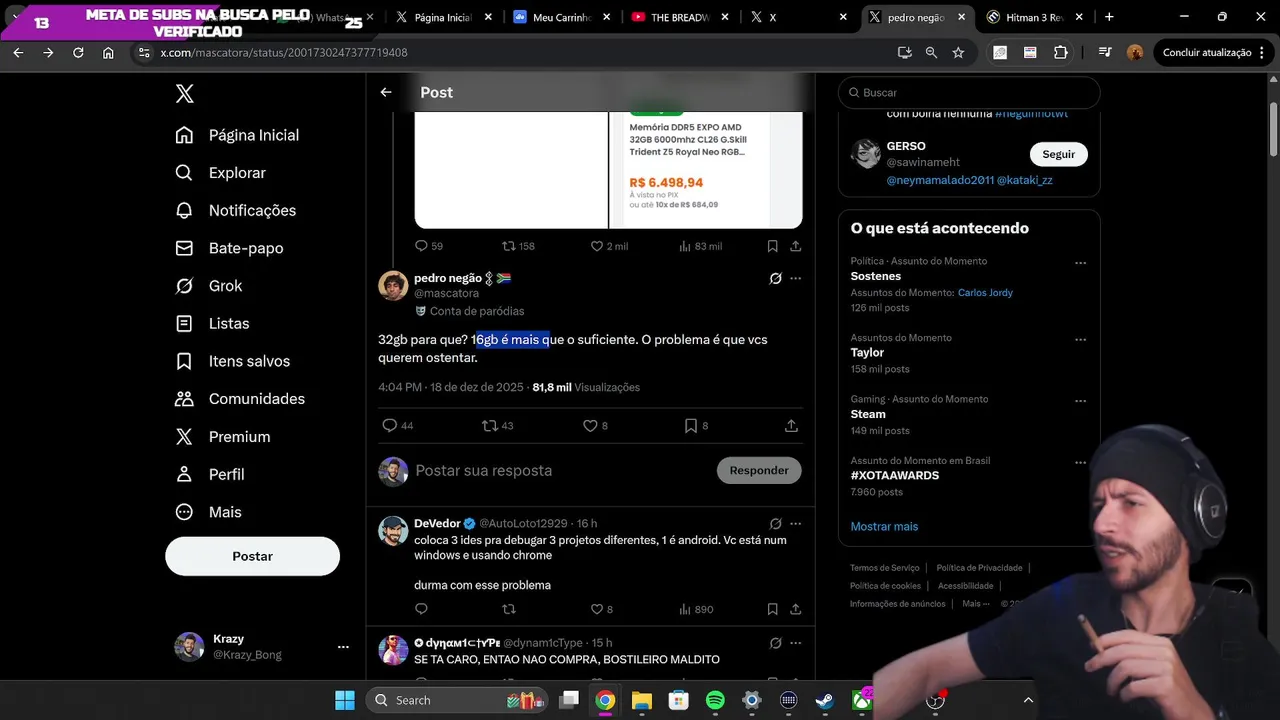Open Perfil in the sidebar

pyautogui.click(x=210, y=474)
